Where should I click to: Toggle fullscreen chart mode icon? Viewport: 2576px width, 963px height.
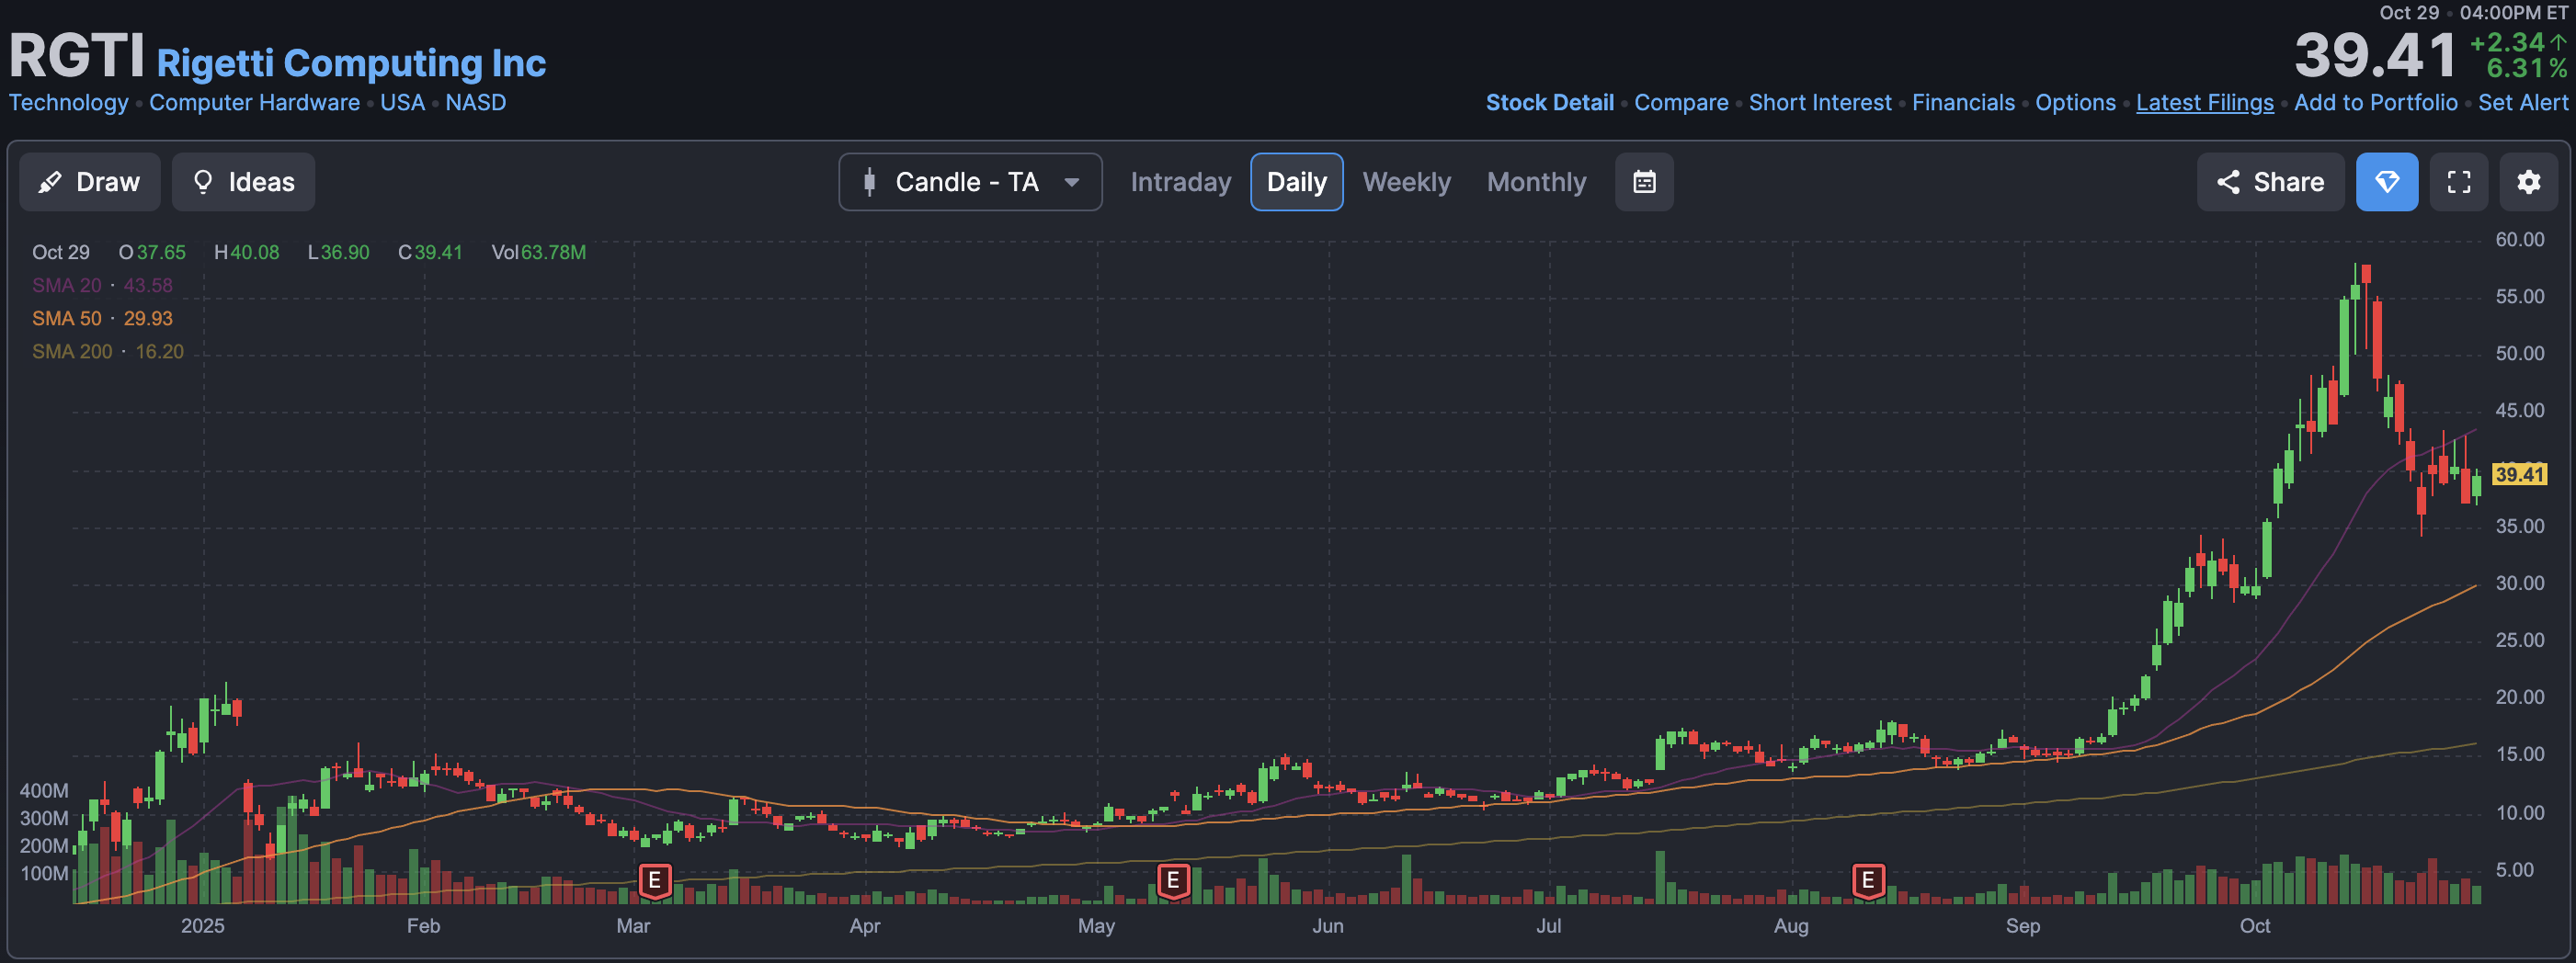2459,182
